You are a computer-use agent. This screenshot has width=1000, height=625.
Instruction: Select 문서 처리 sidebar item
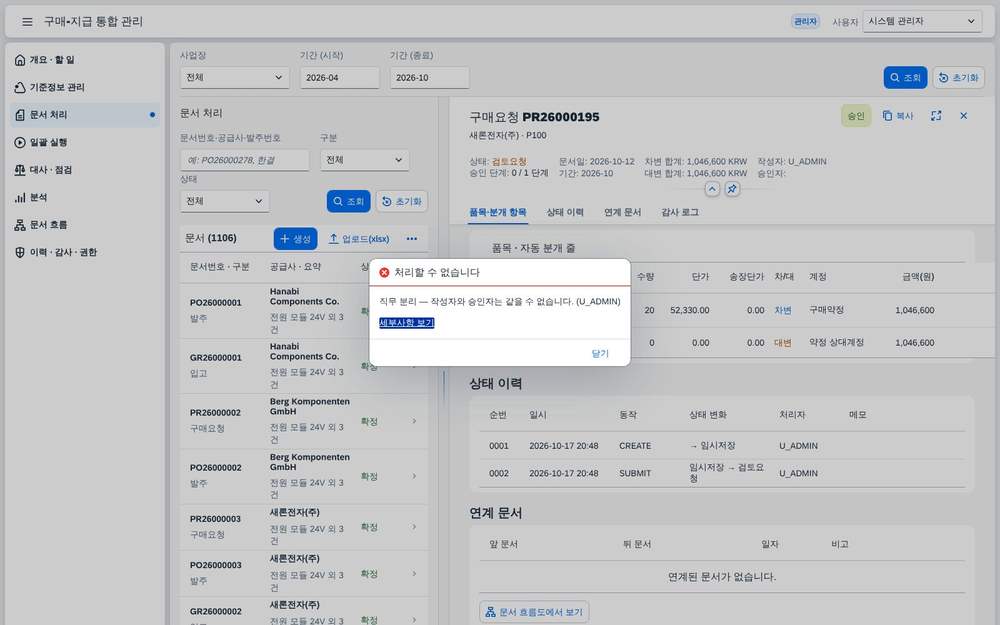point(84,115)
